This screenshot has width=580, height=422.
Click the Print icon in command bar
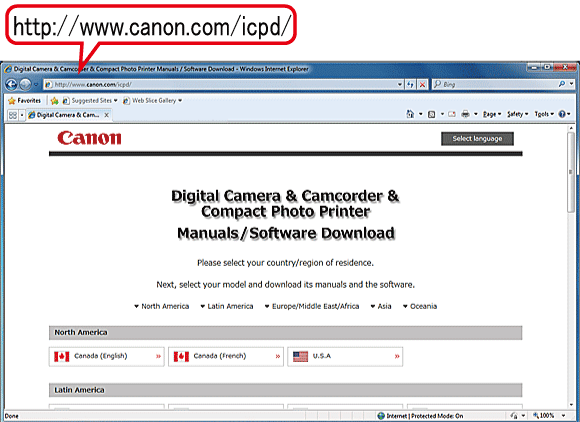coord(466,114)
